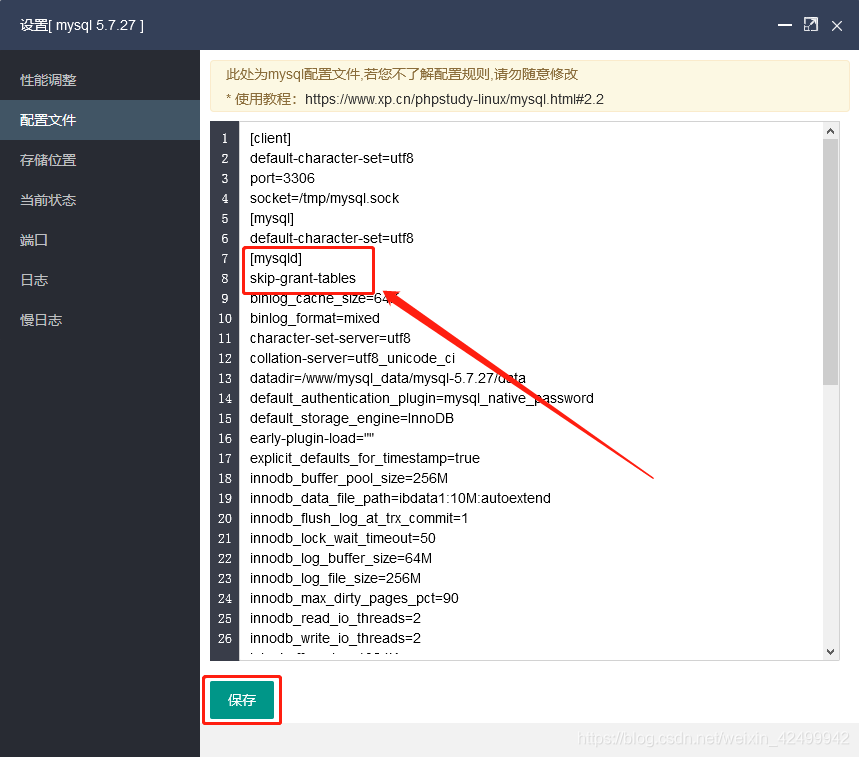859x757 pixels.
Task: Click default_storage_engine=InnoDB line
Action: [352, 418]
